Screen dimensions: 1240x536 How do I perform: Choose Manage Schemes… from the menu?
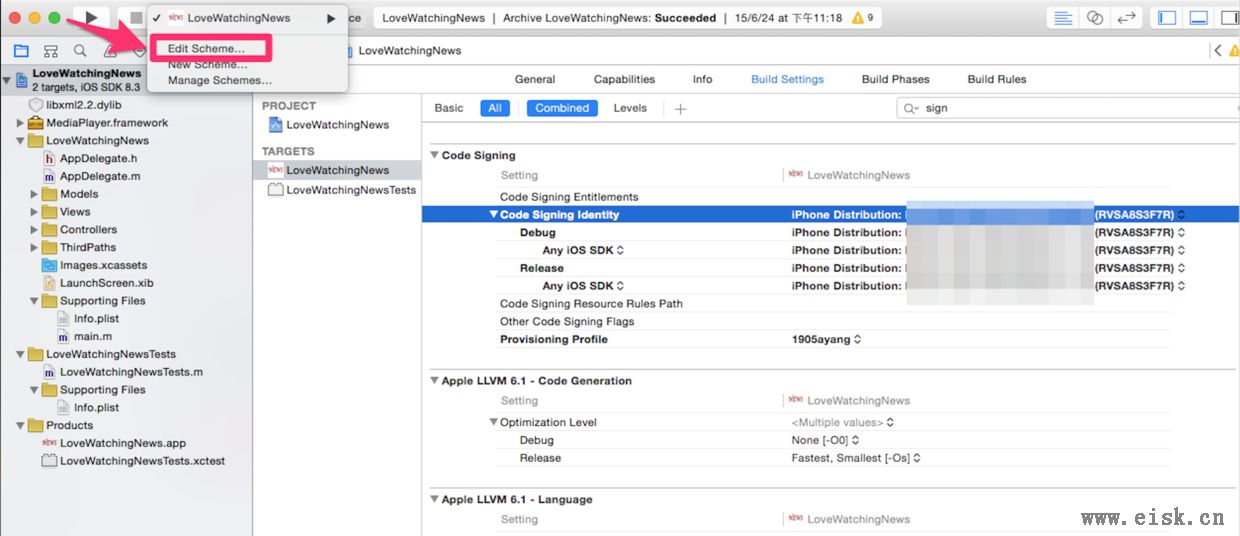[220, 80]
